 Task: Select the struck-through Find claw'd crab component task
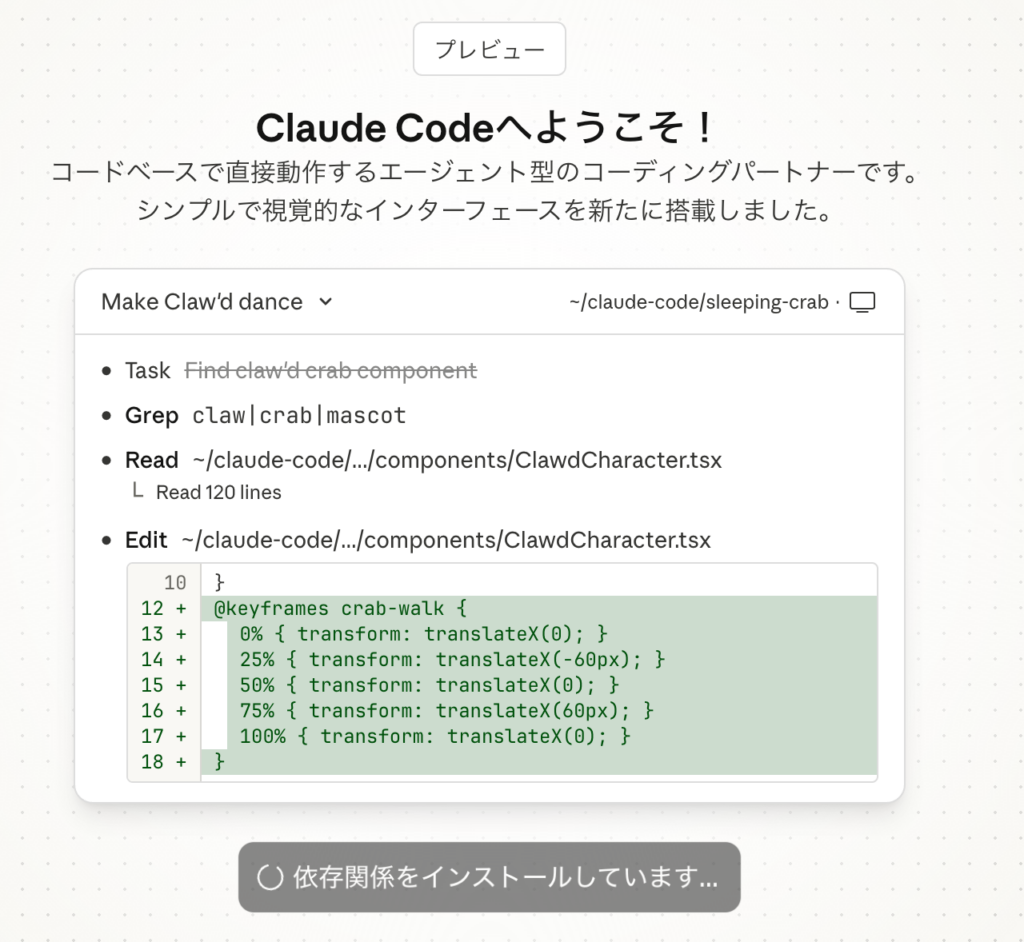point(331,371)
